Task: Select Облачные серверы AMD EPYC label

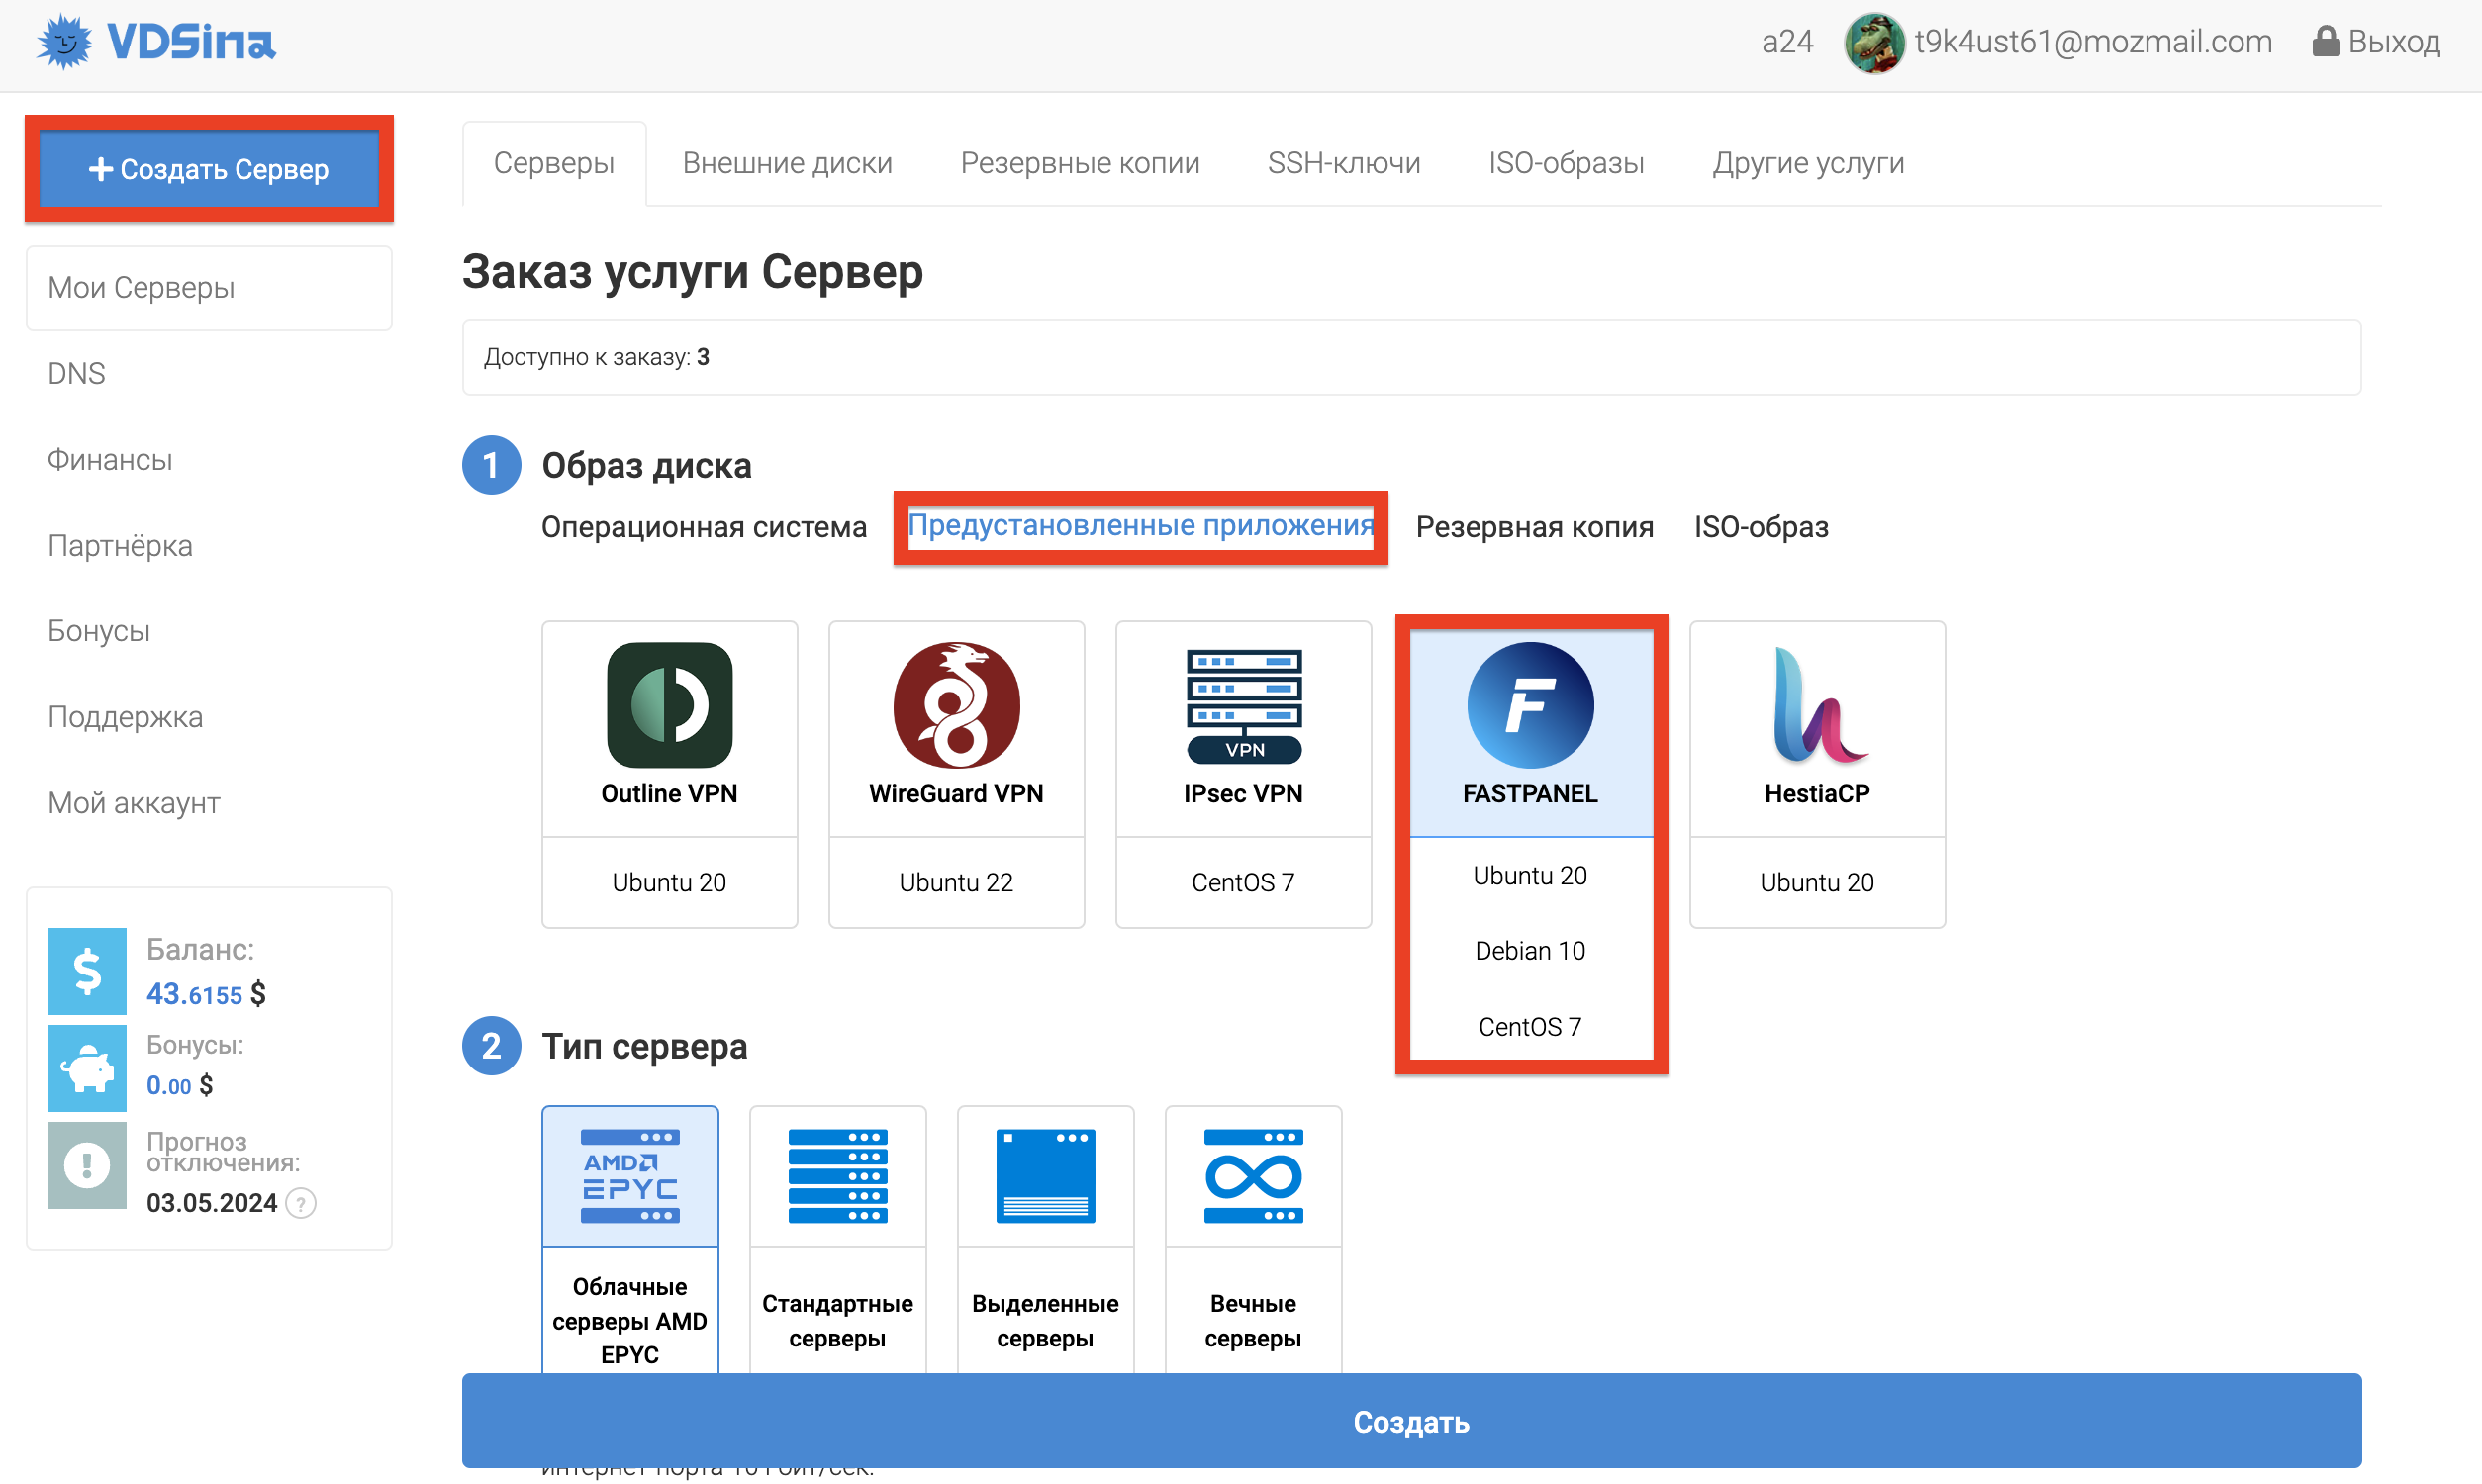Action: click(x=630, y=1321)
